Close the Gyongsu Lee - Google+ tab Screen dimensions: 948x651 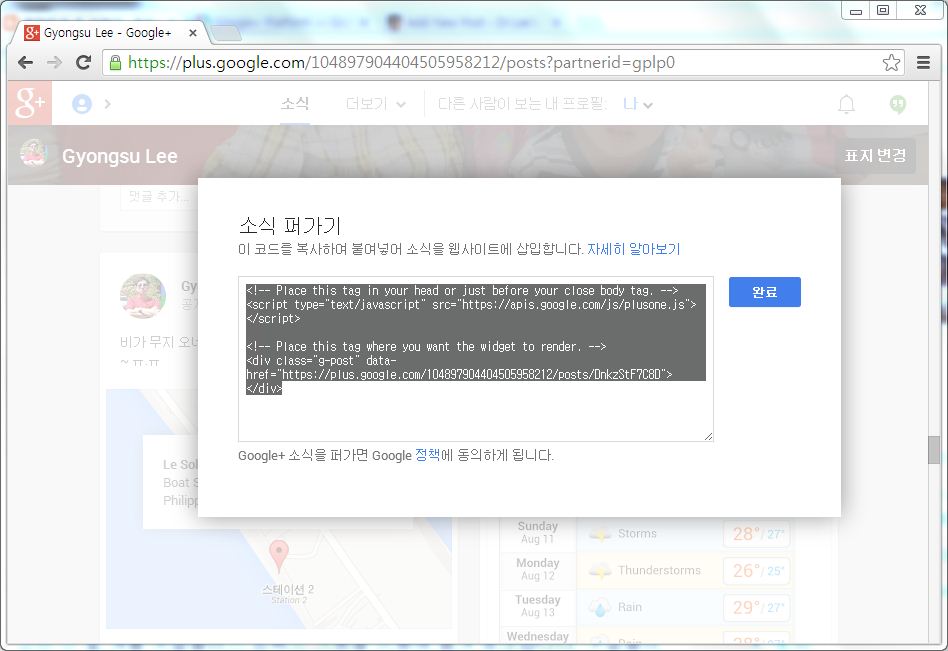click(x=193, y=33)
